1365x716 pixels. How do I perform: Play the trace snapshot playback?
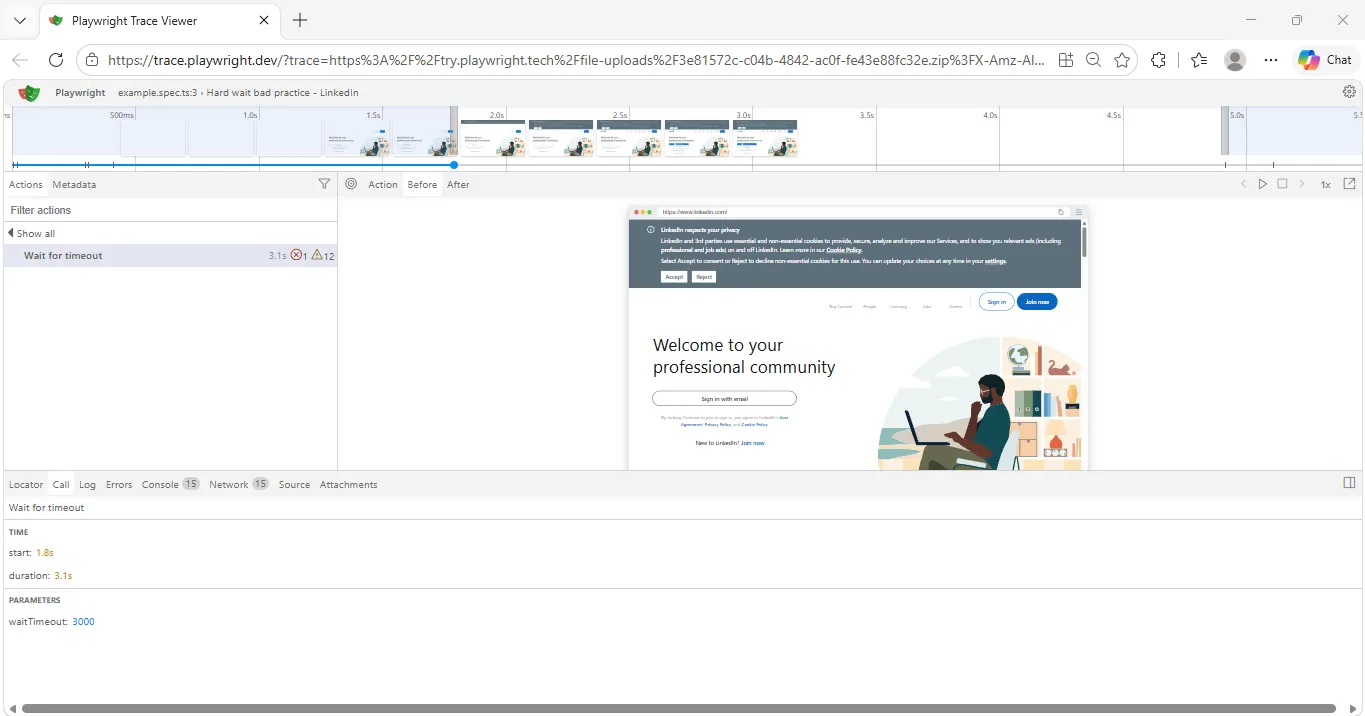click(1263, 184)
